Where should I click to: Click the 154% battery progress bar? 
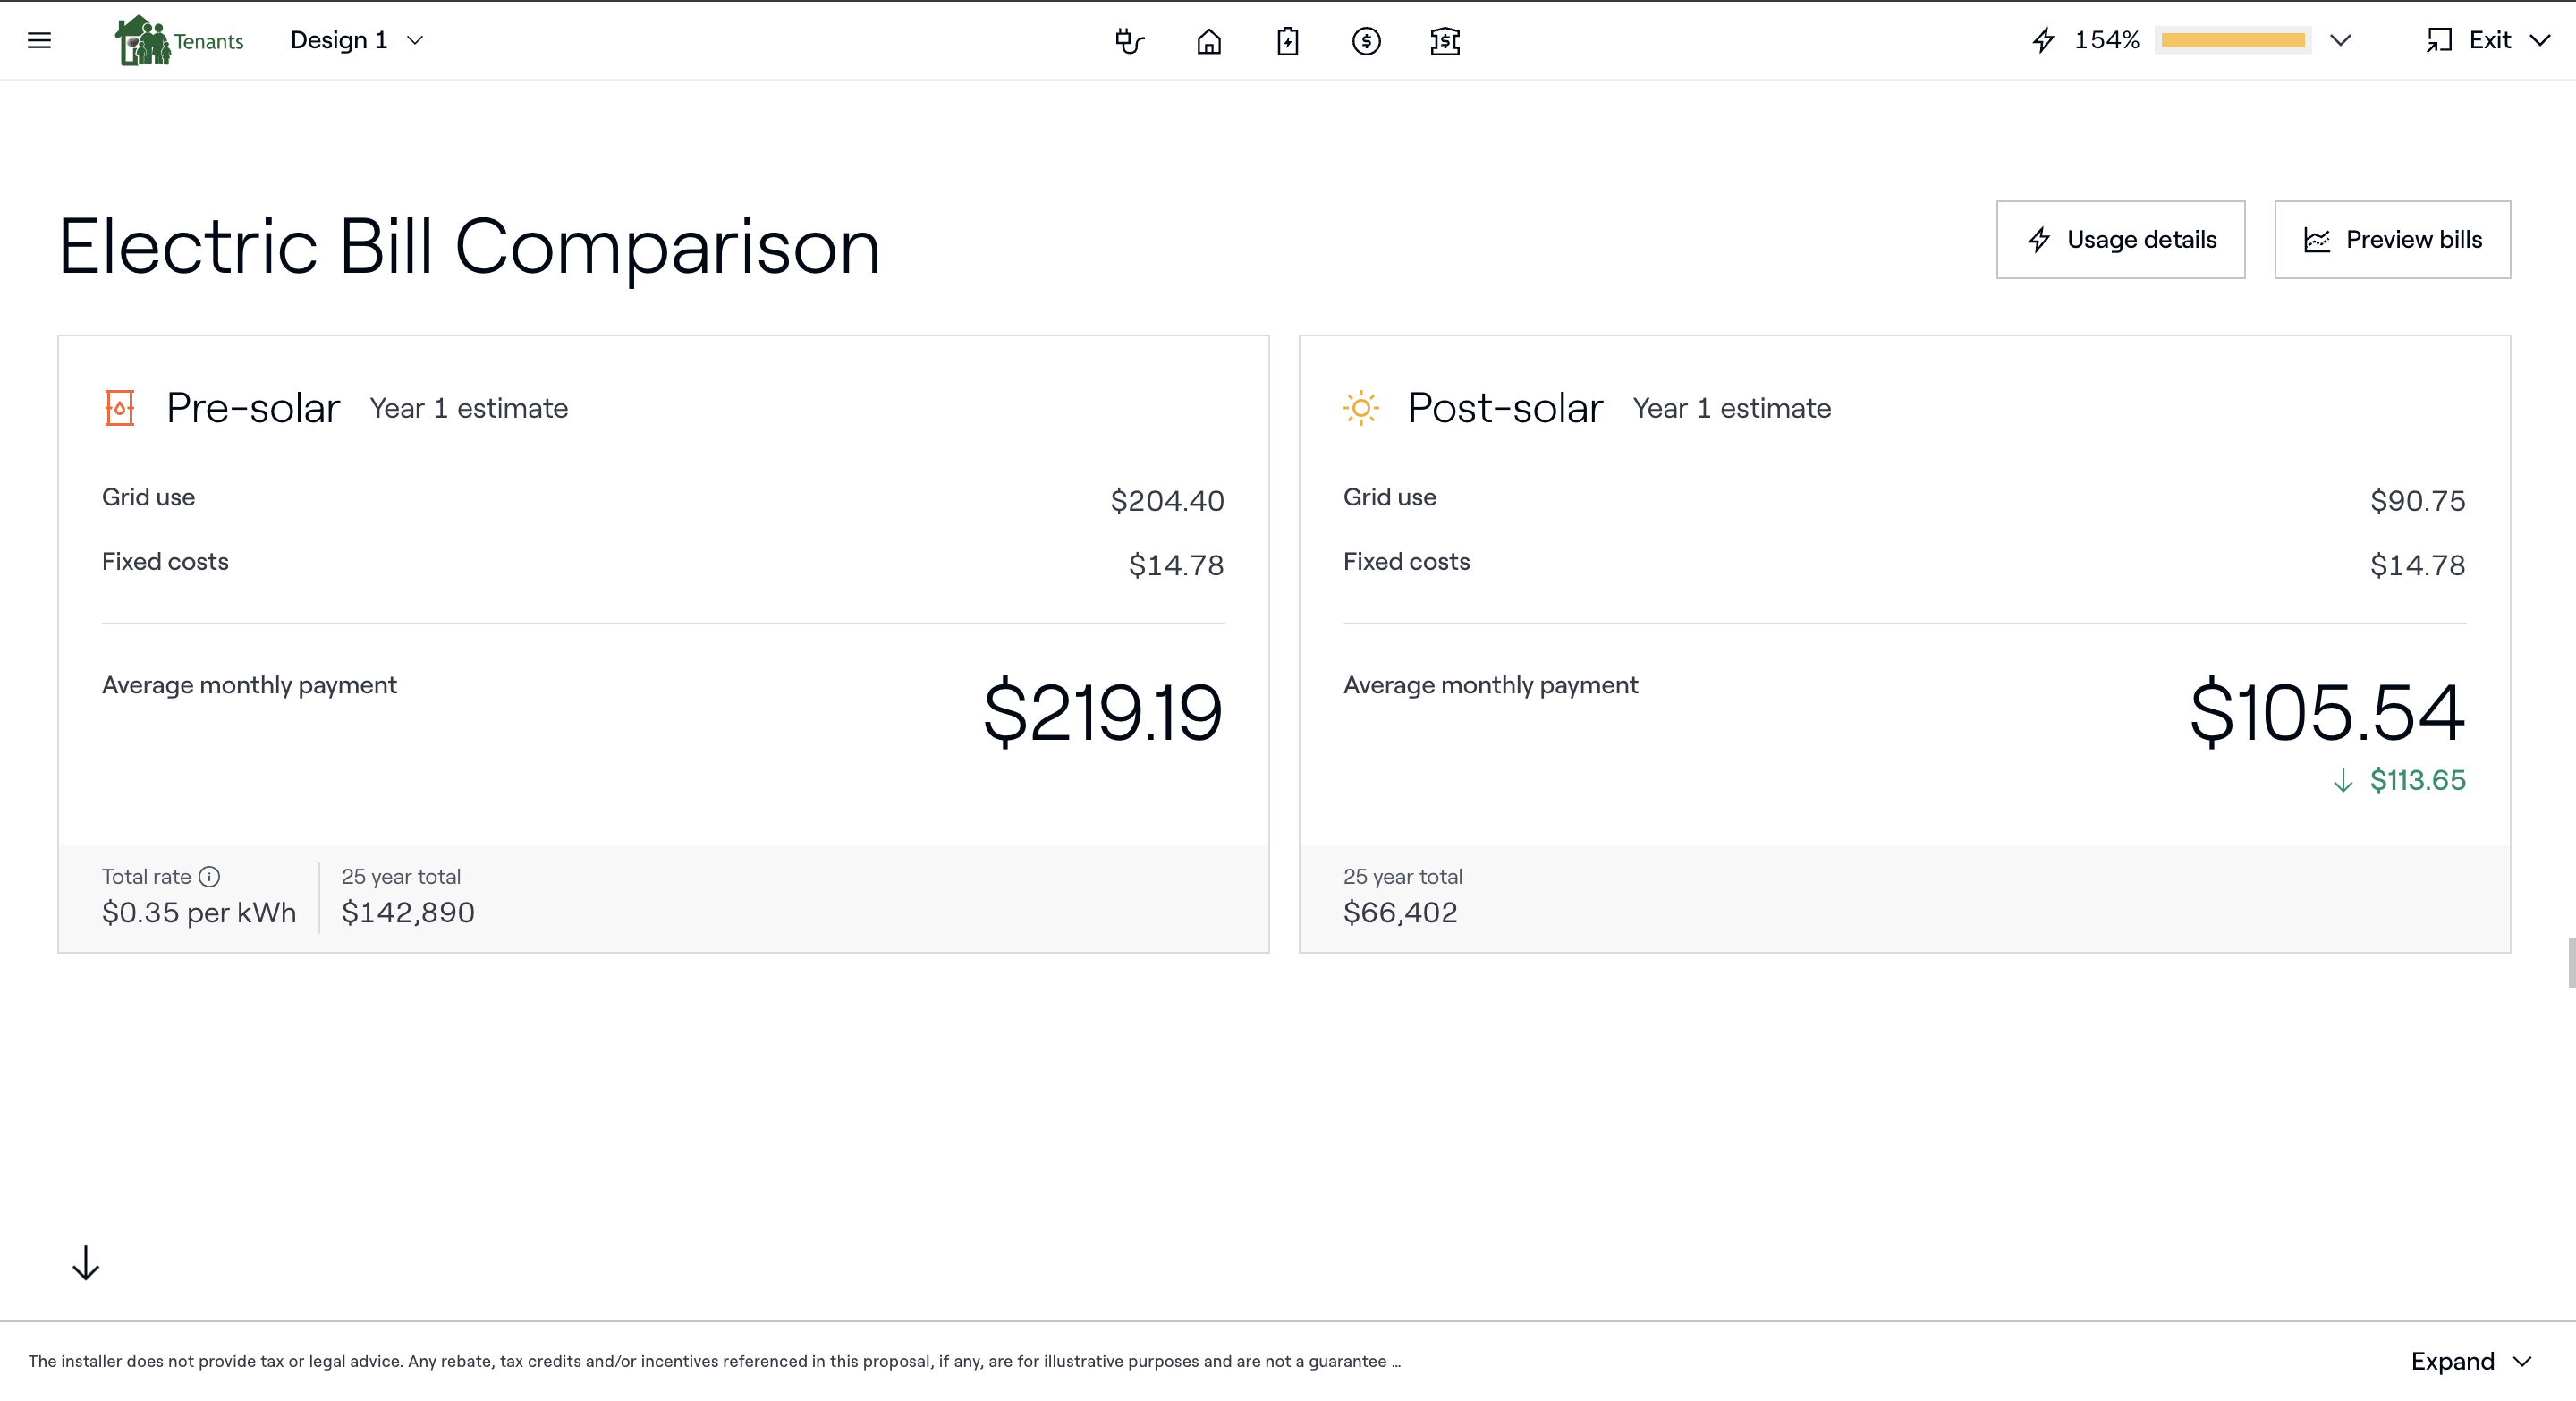click(2233, 39)
